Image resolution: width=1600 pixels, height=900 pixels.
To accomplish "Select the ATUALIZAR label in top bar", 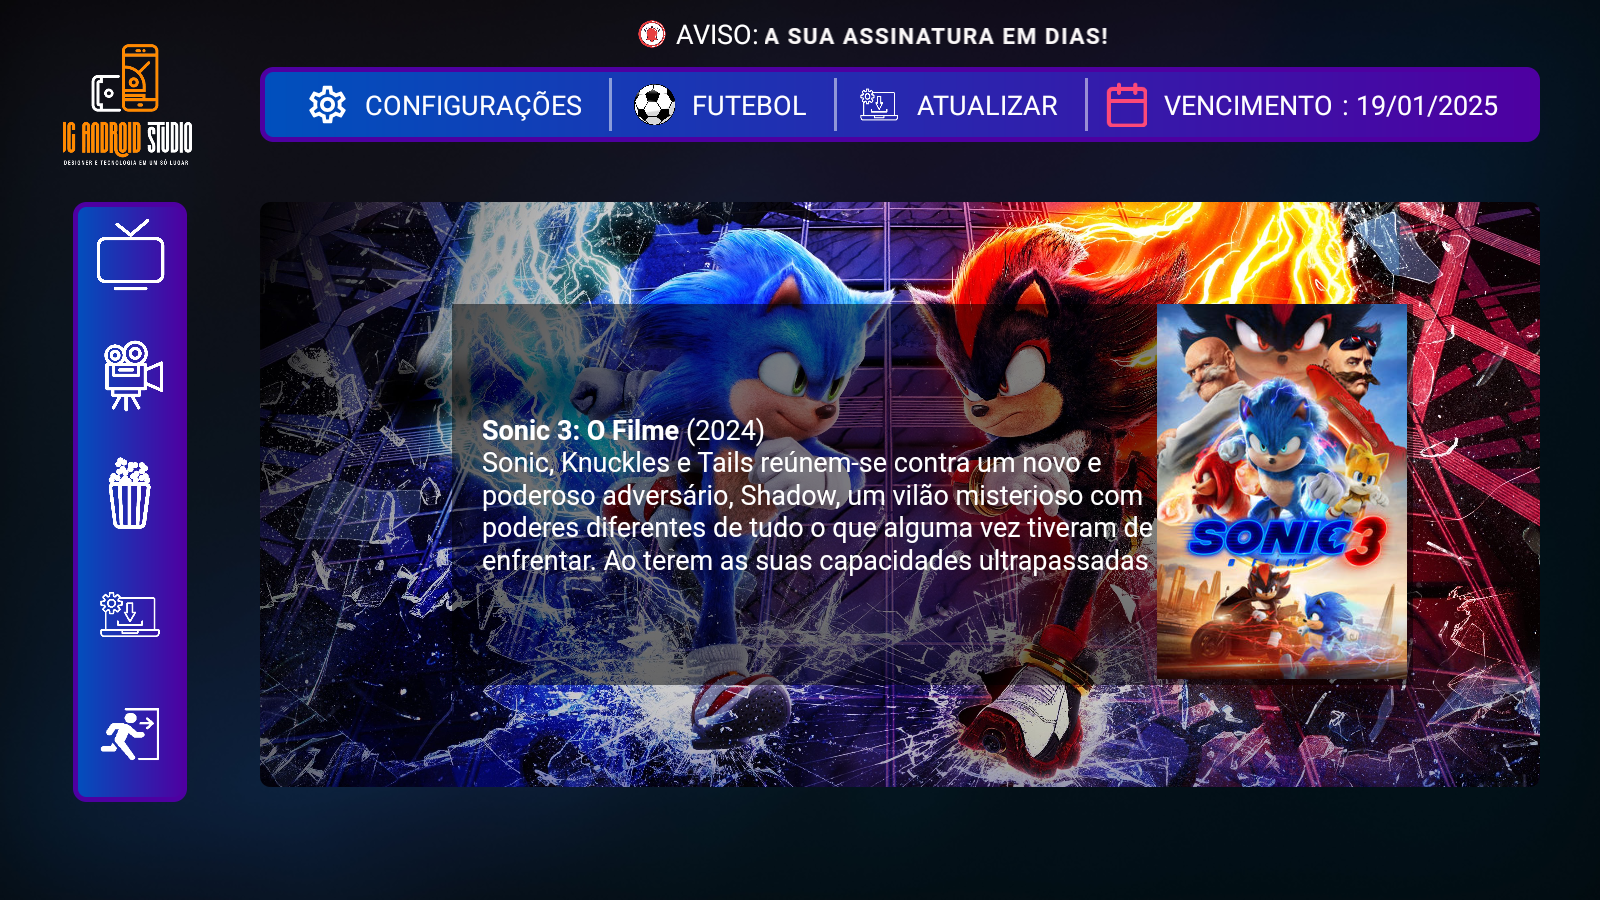I will (x=987, y=106).
